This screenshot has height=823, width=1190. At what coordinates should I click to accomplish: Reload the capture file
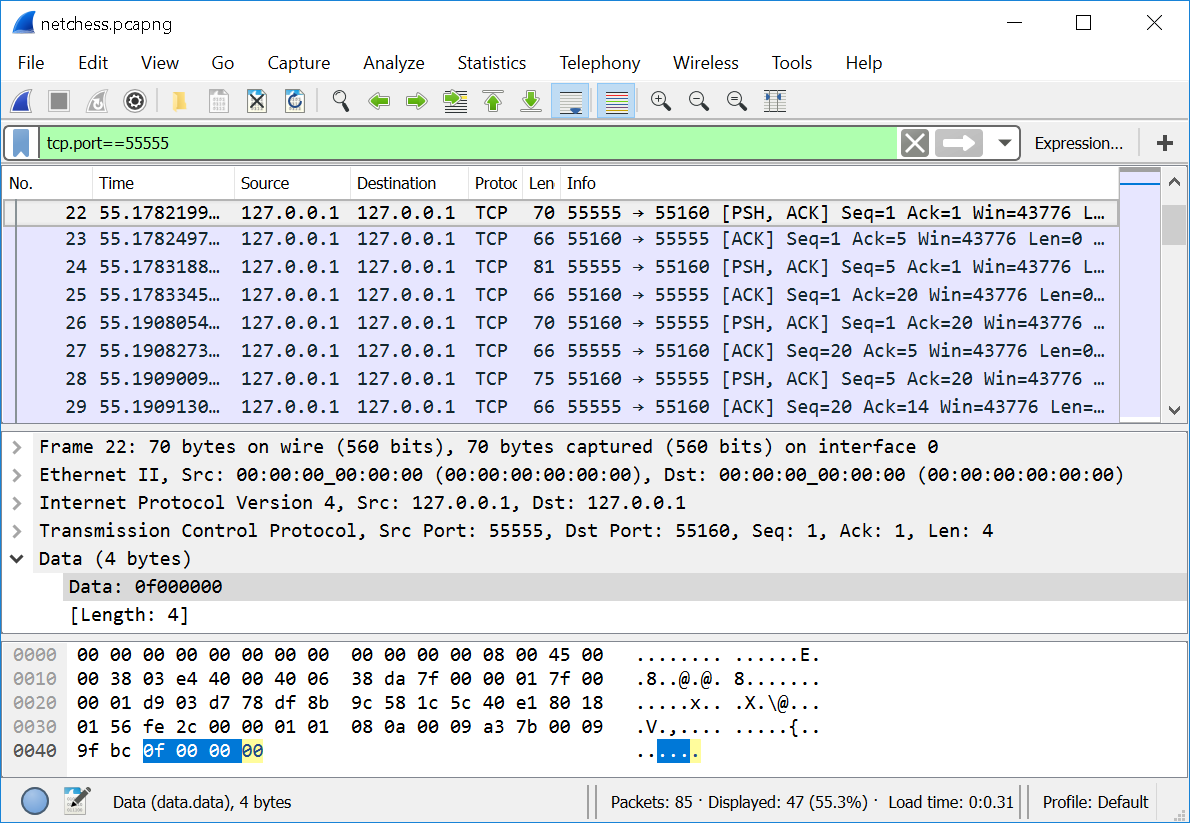(x=295, y=101)
